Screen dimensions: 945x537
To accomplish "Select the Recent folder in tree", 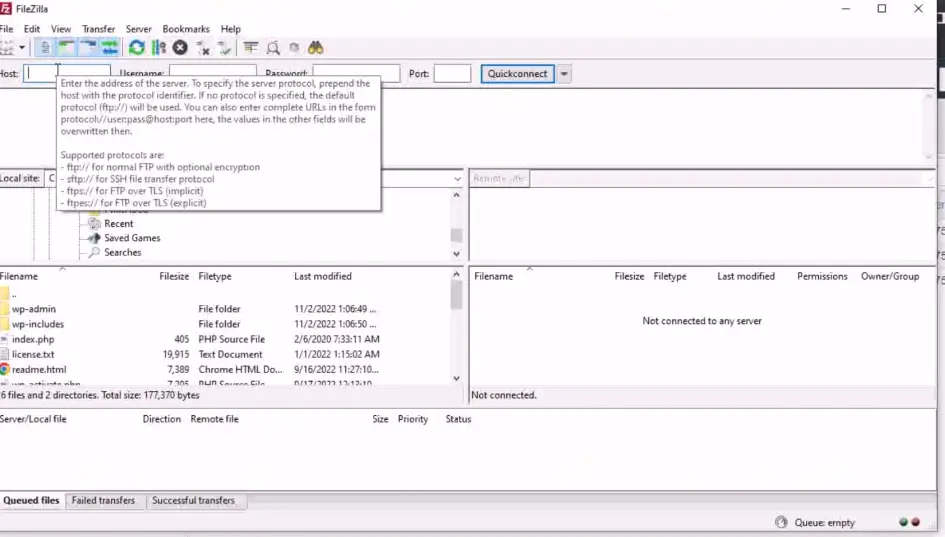I will (x=119, y=224).
